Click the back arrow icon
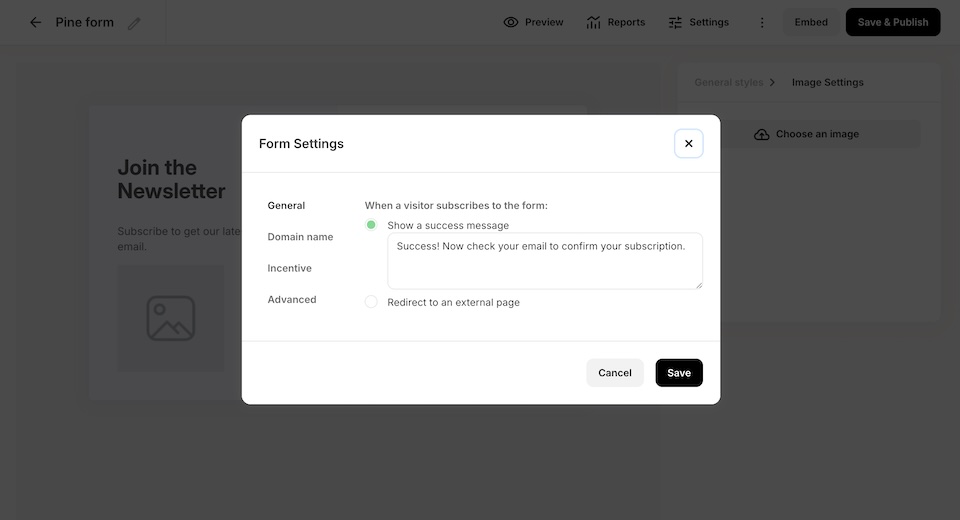The width and height of the screenshot is (960, 520). tap(36, 22)
